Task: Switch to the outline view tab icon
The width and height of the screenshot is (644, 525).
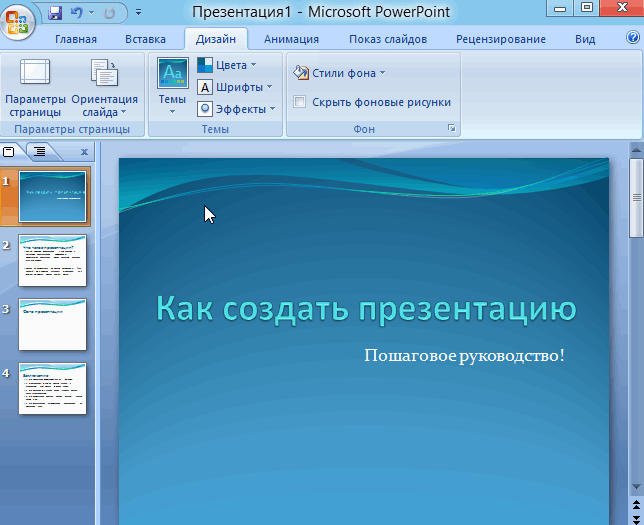Action: (39, 152)
